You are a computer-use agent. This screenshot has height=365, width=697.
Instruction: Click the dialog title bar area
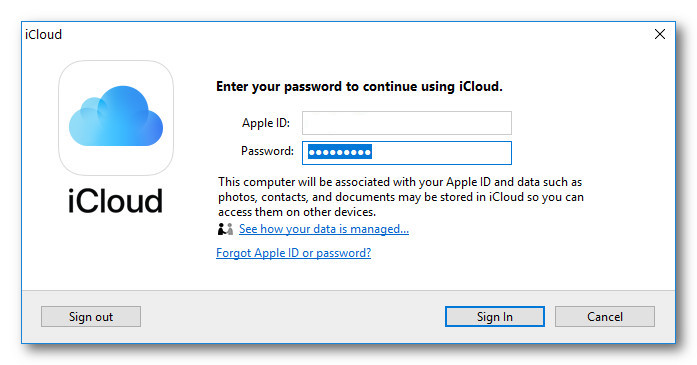347,34
